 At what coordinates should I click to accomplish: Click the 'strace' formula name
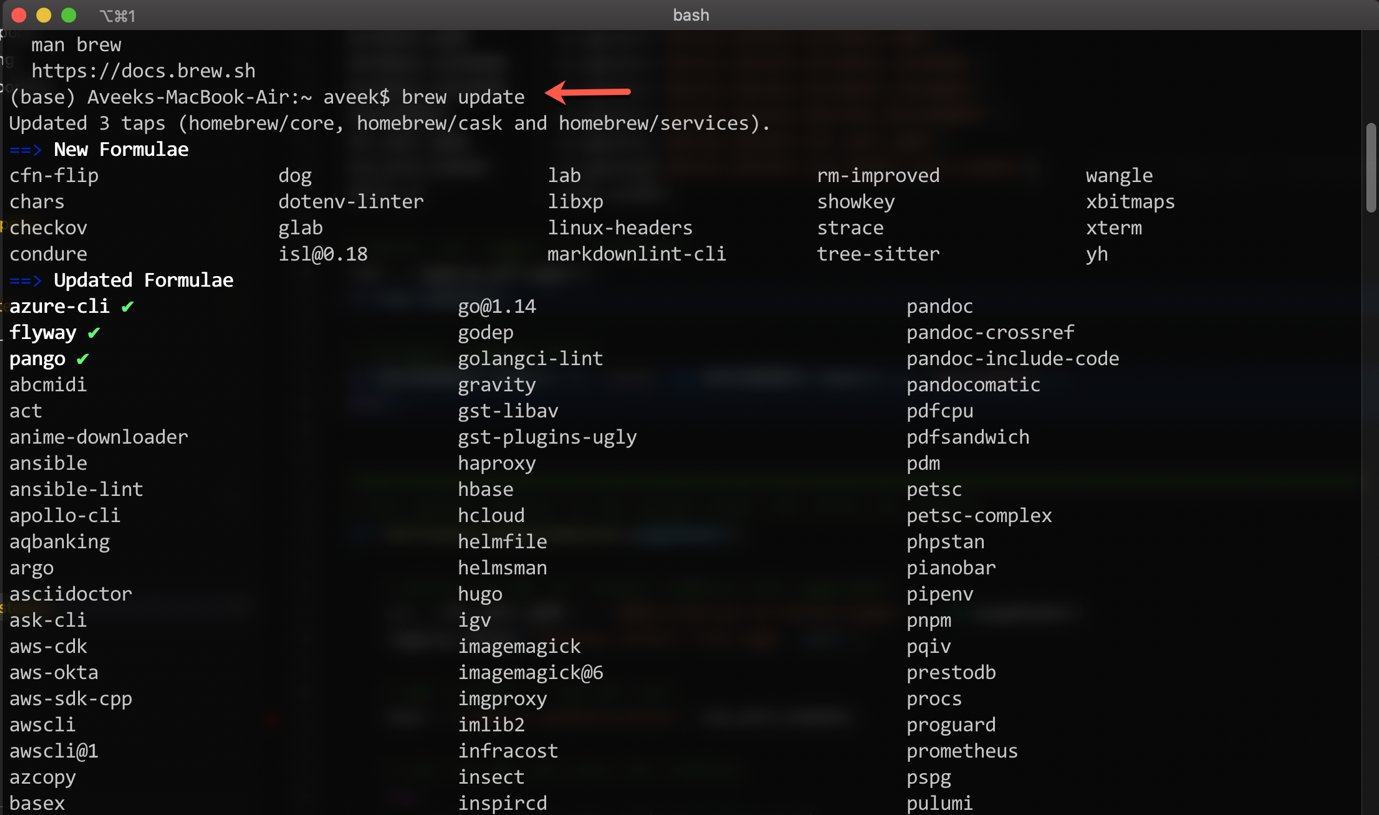click(850, 228)
